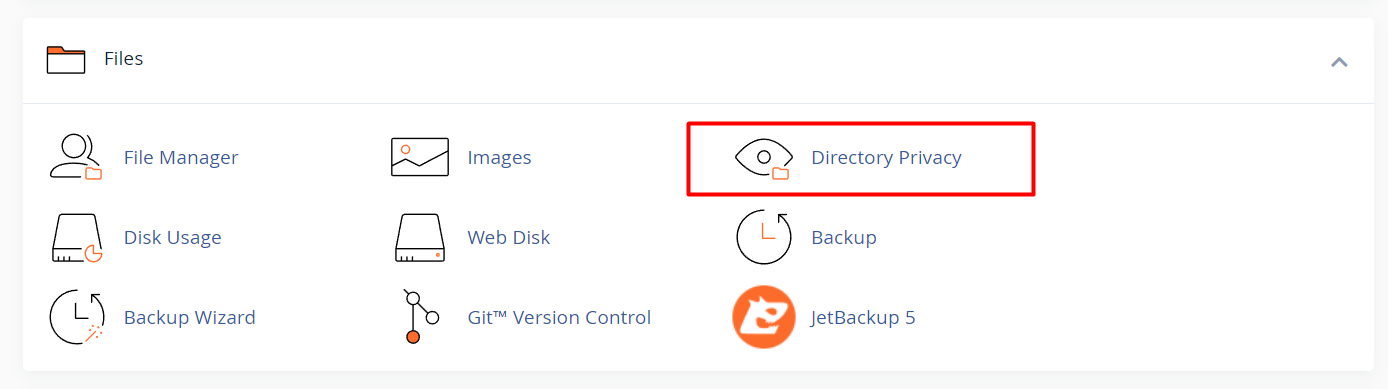The image size is (1388, 389).
Task: Click the Files section folder icon
Action: pos(66,60)
